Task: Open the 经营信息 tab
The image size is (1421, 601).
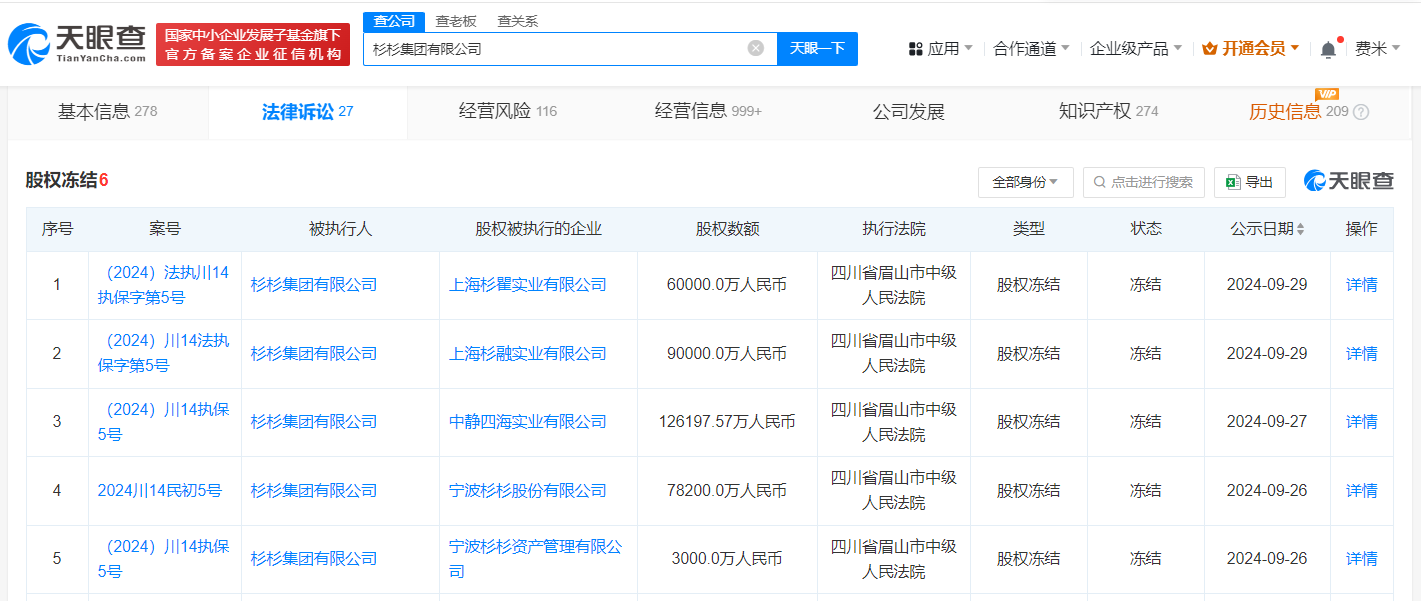Action: pos(708,112)
